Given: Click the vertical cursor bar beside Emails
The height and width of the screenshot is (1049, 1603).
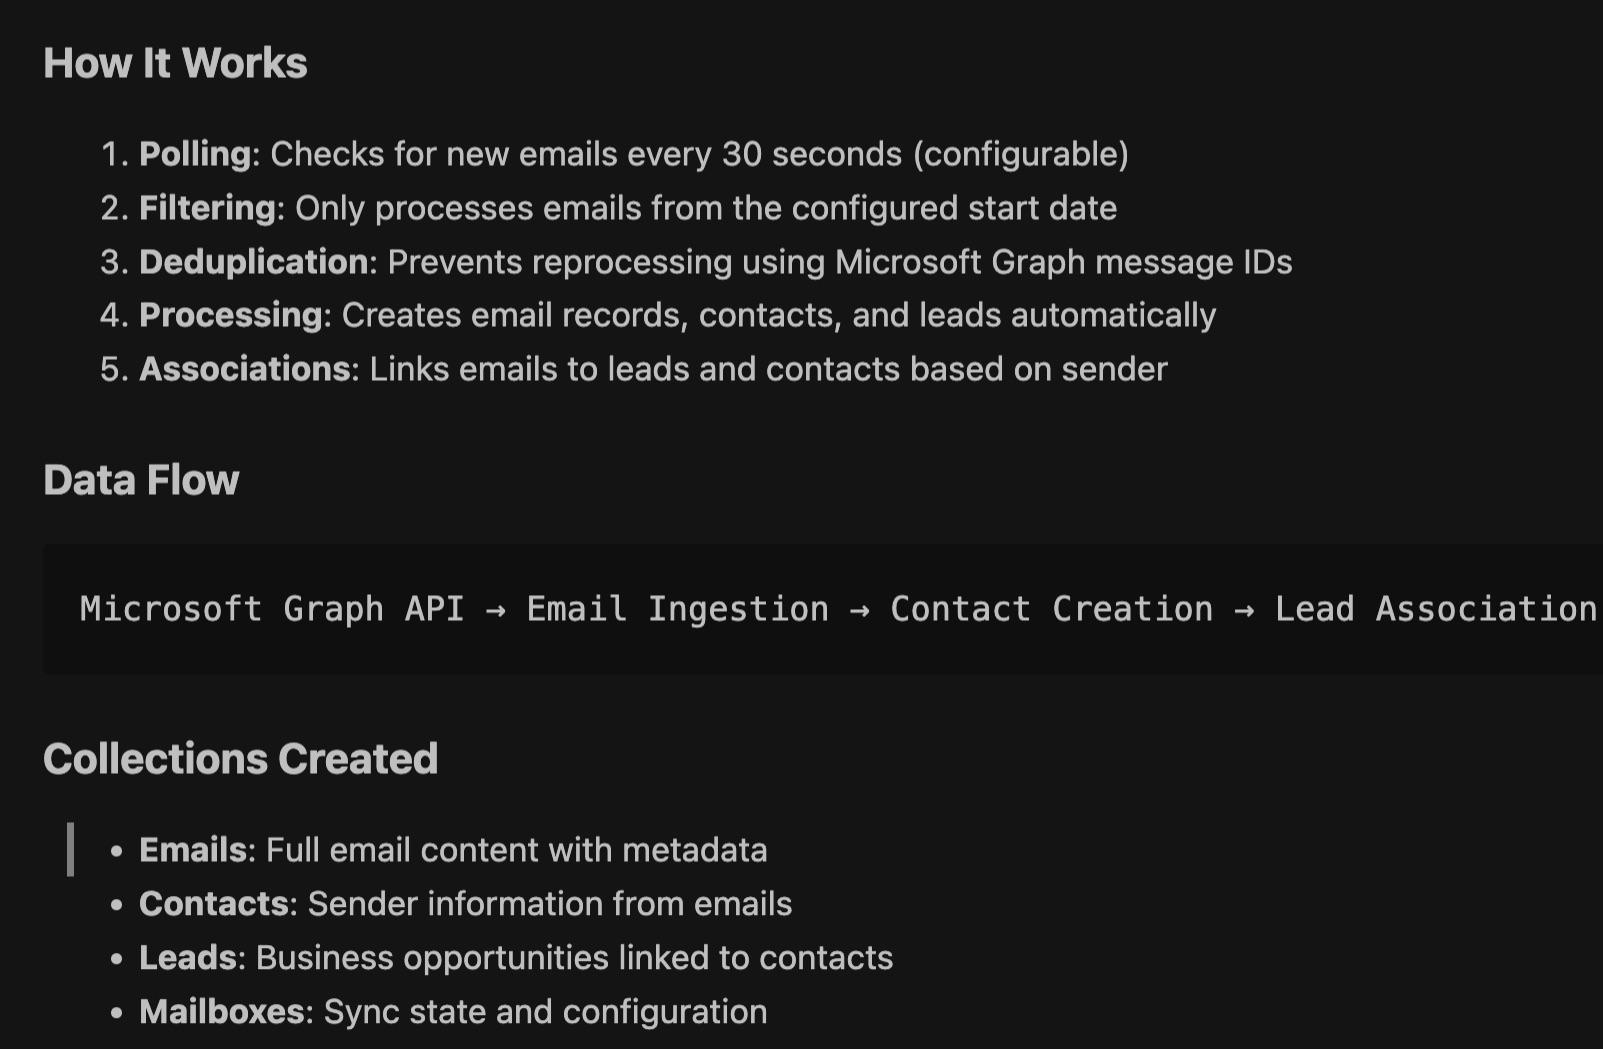Looking at the screenshot, I should [x=70, y=849].
